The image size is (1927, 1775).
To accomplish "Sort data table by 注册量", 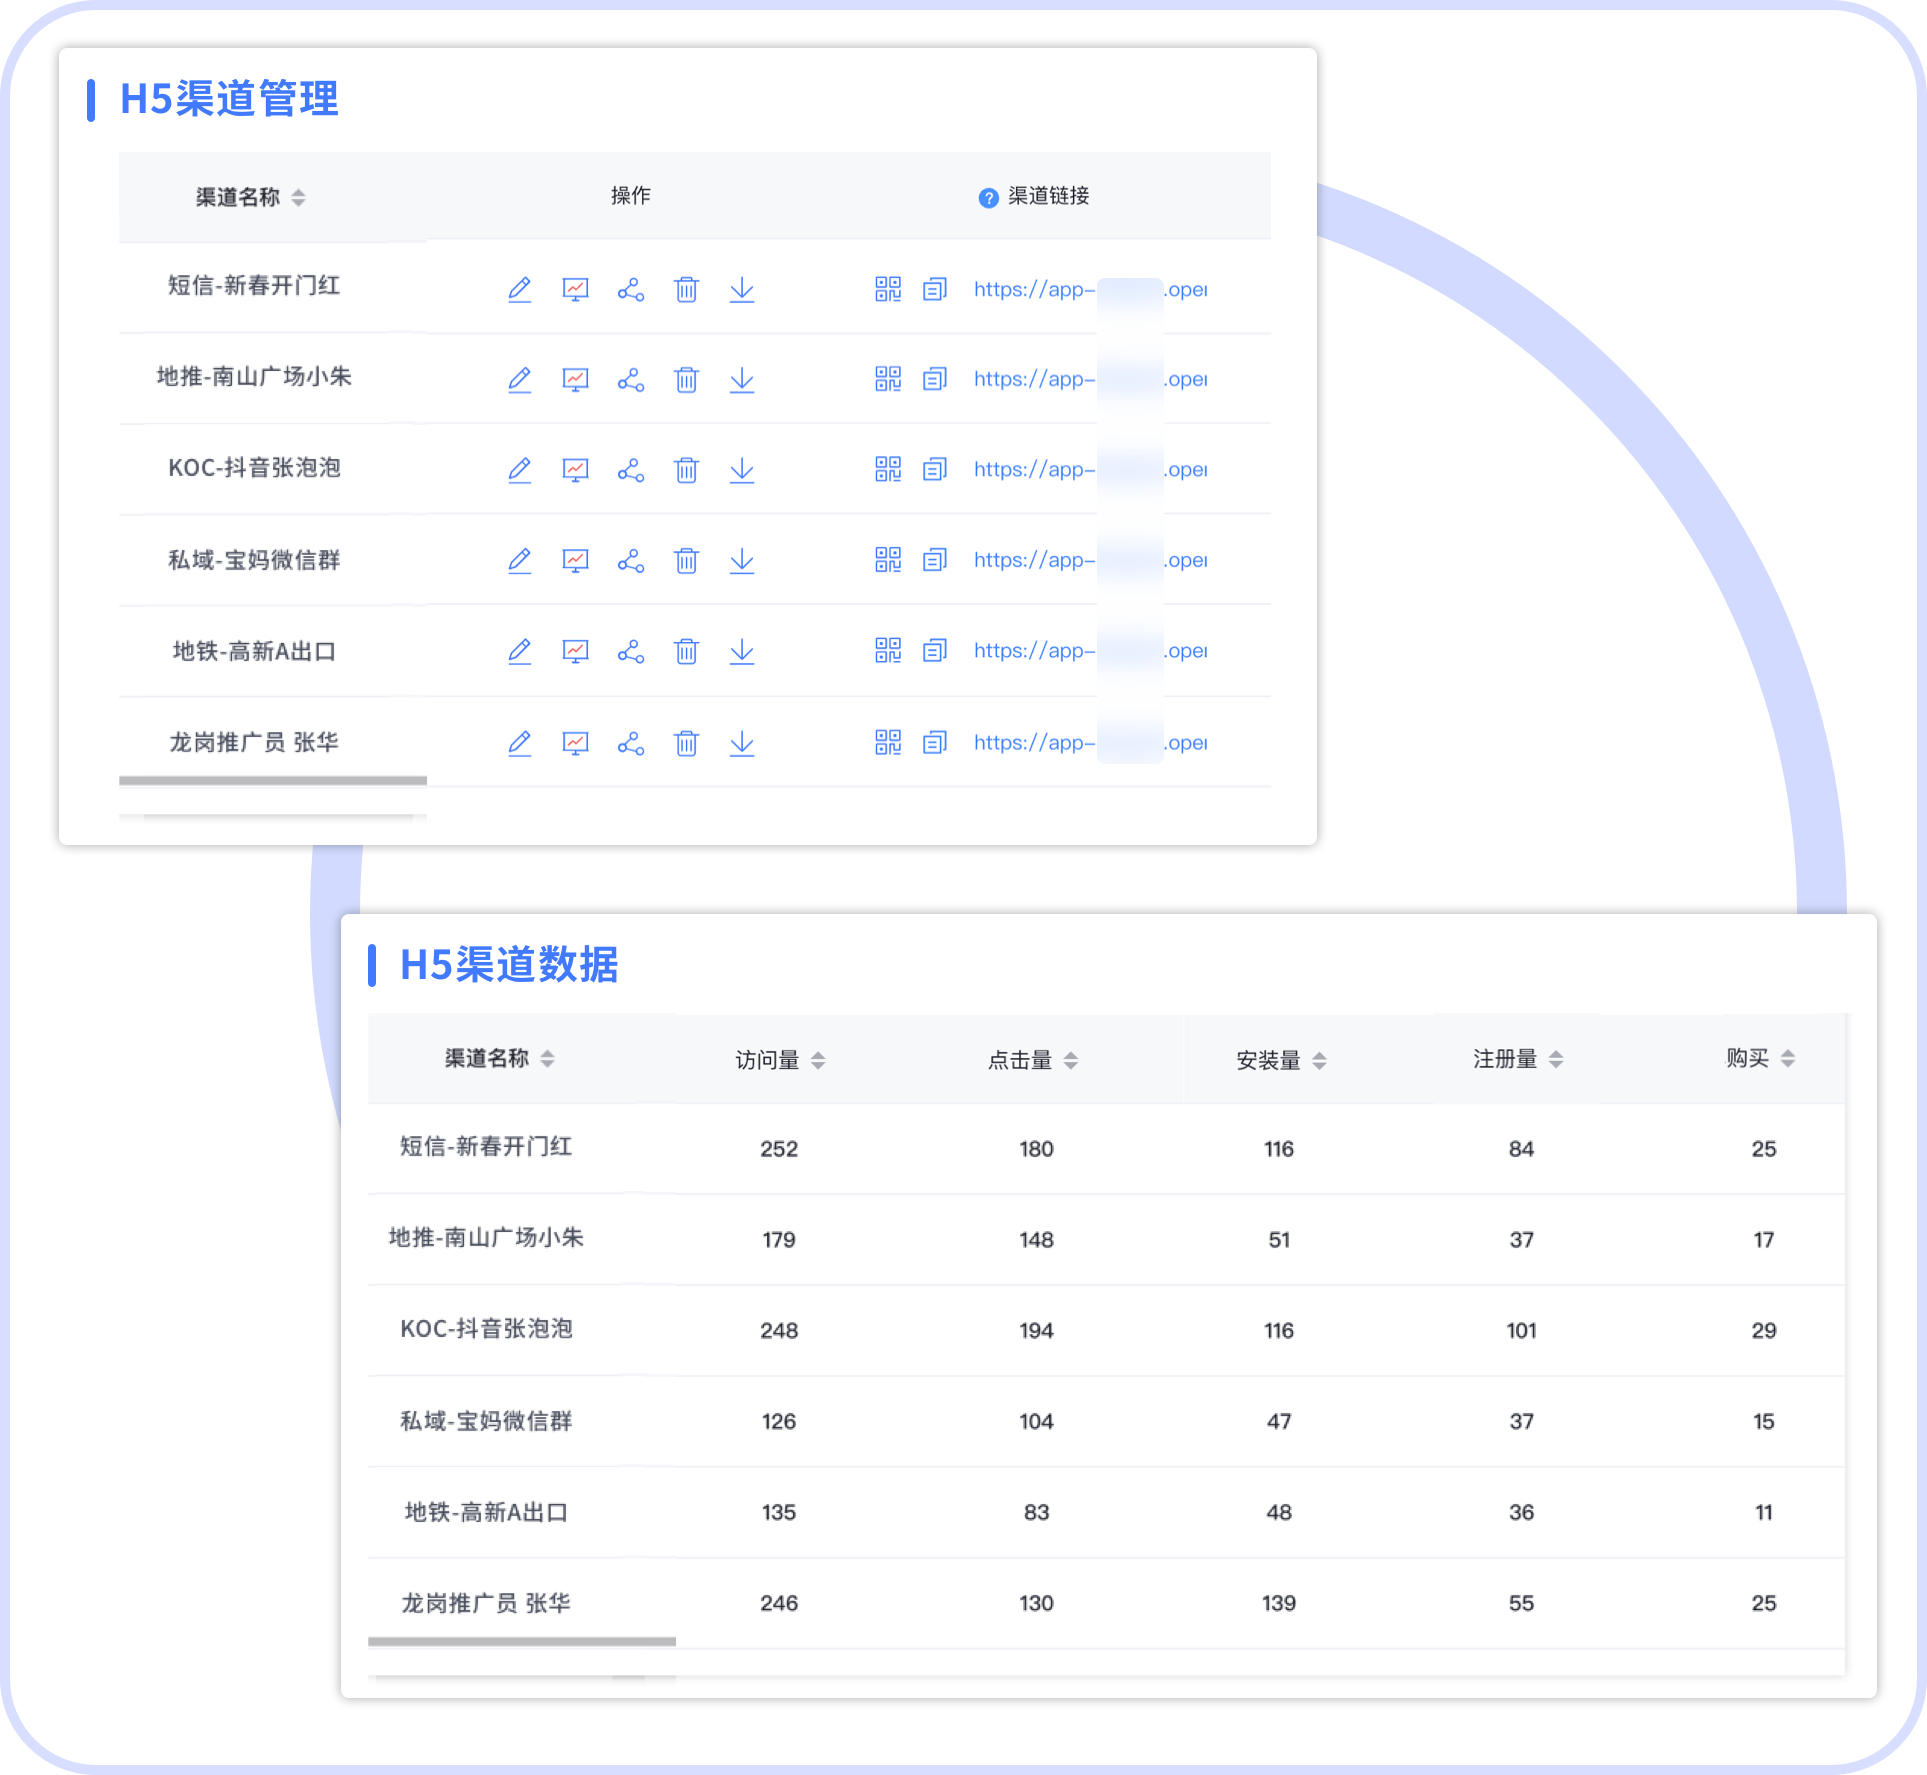I will tap(1556, 1059).
